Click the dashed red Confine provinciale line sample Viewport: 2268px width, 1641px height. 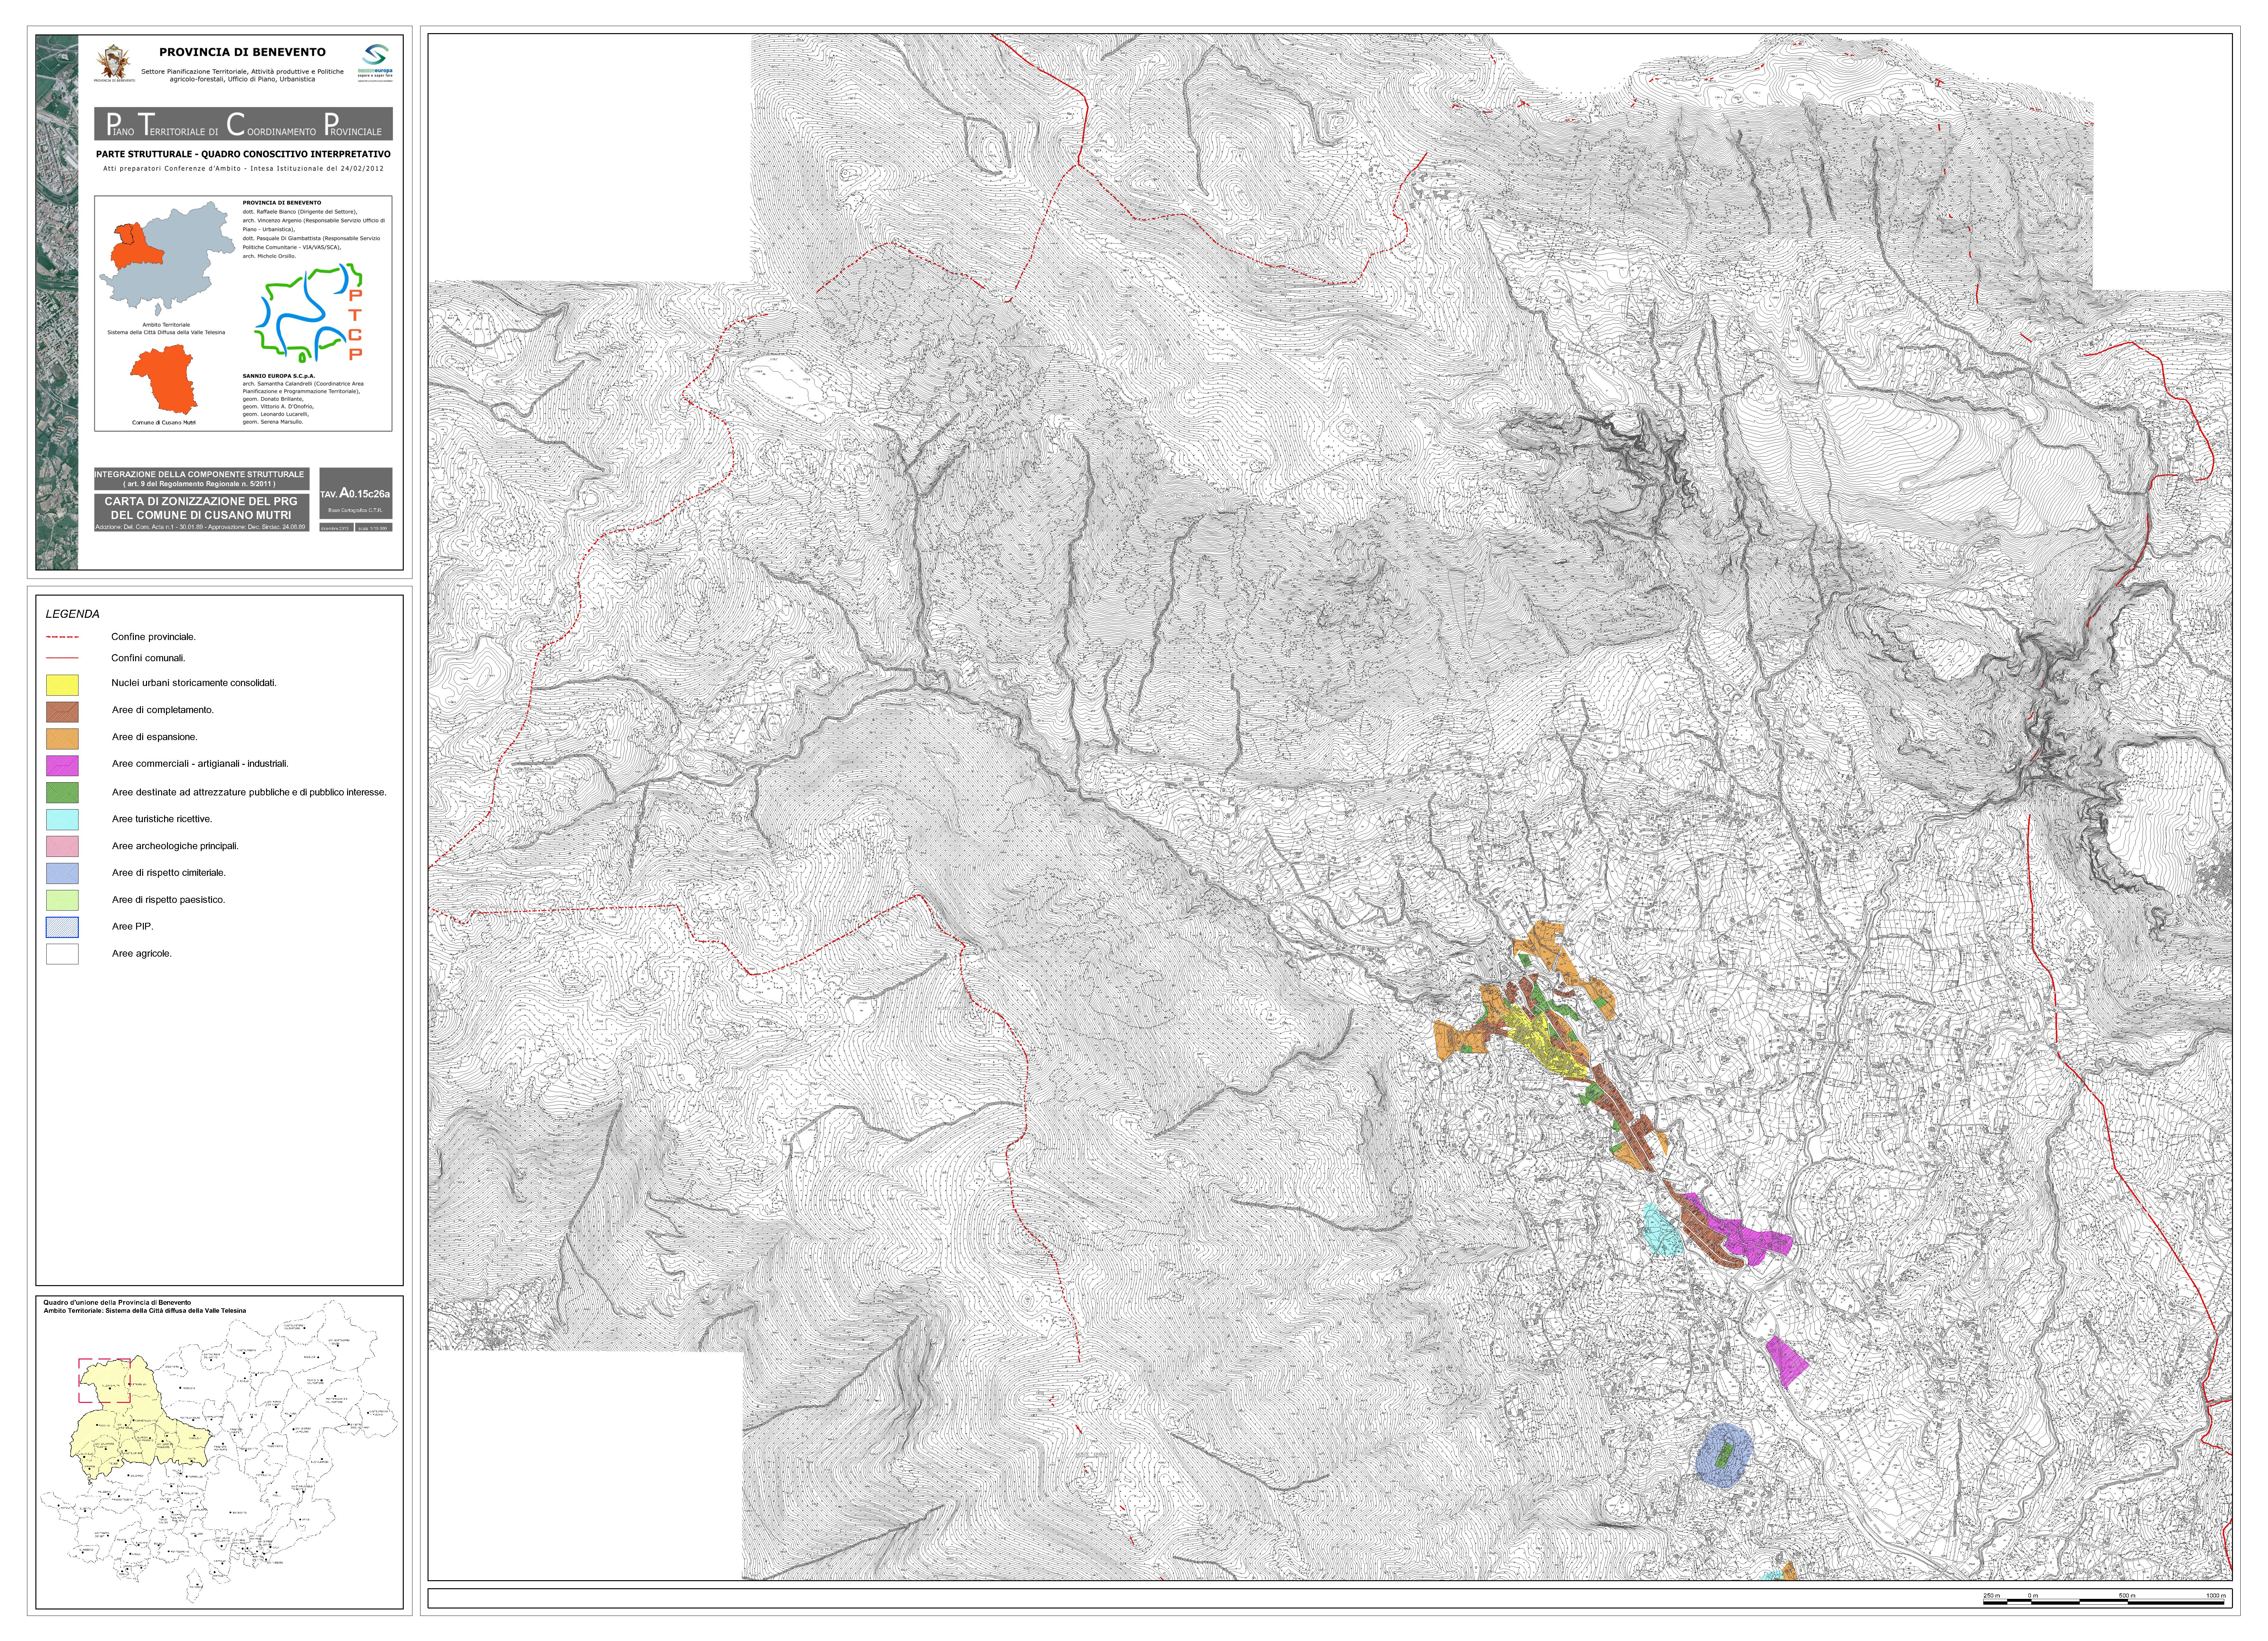pyautogui.click(x=62, y=637)
